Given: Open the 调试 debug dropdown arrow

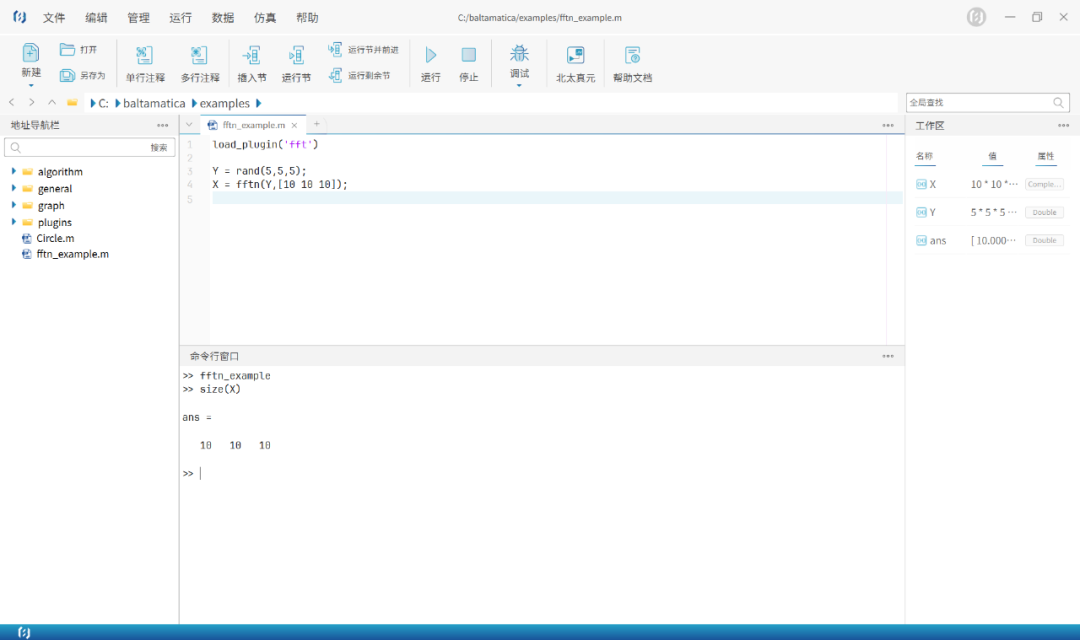Looking at the screenshot, I should [x=519, y=86].
